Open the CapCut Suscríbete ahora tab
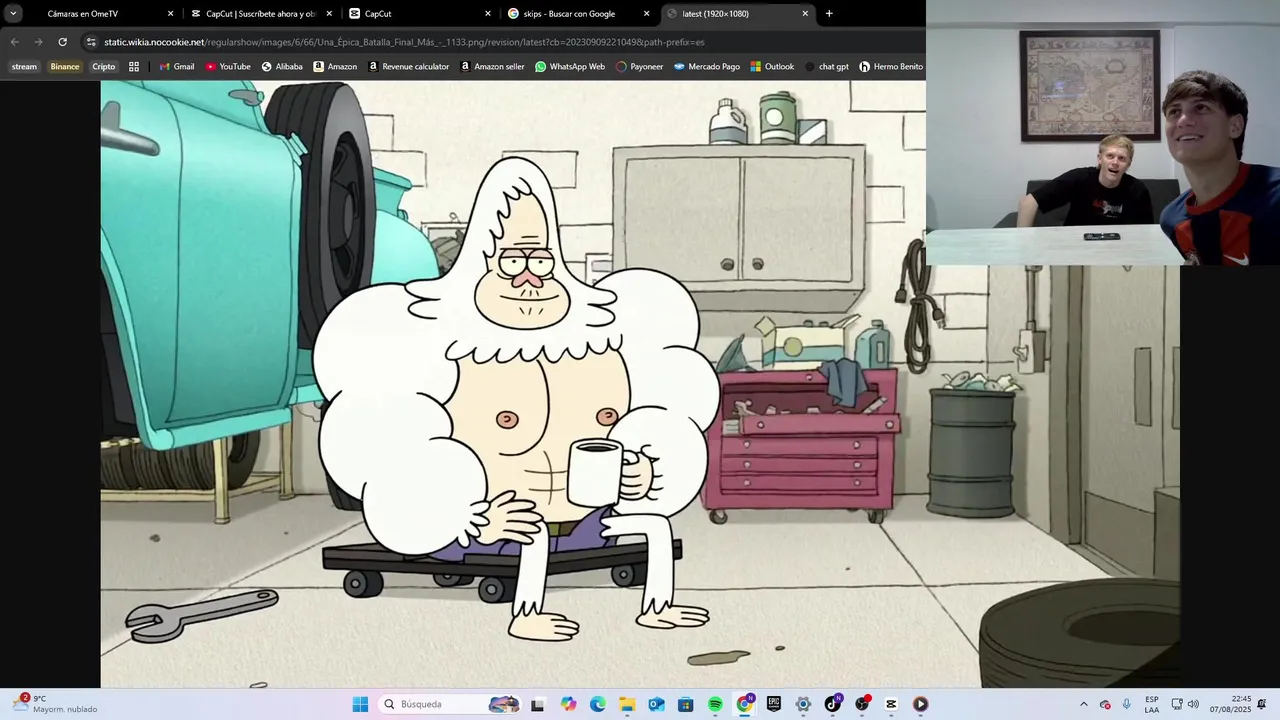This screenshot has width=1280, height=720. 260,14
